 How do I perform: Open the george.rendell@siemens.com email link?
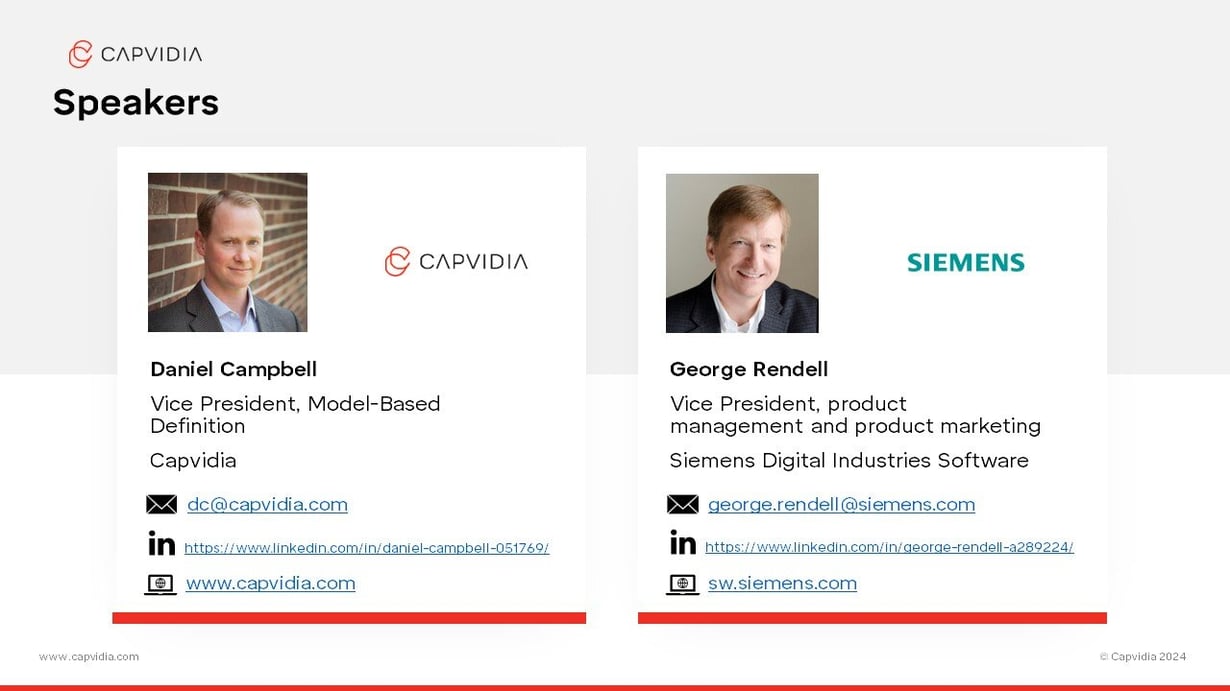pos(841,505)
